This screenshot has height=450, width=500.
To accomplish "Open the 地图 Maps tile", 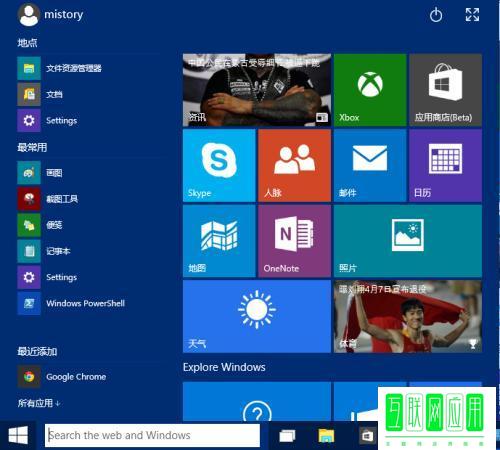I will pyautogui.click(x=219, y=241).
